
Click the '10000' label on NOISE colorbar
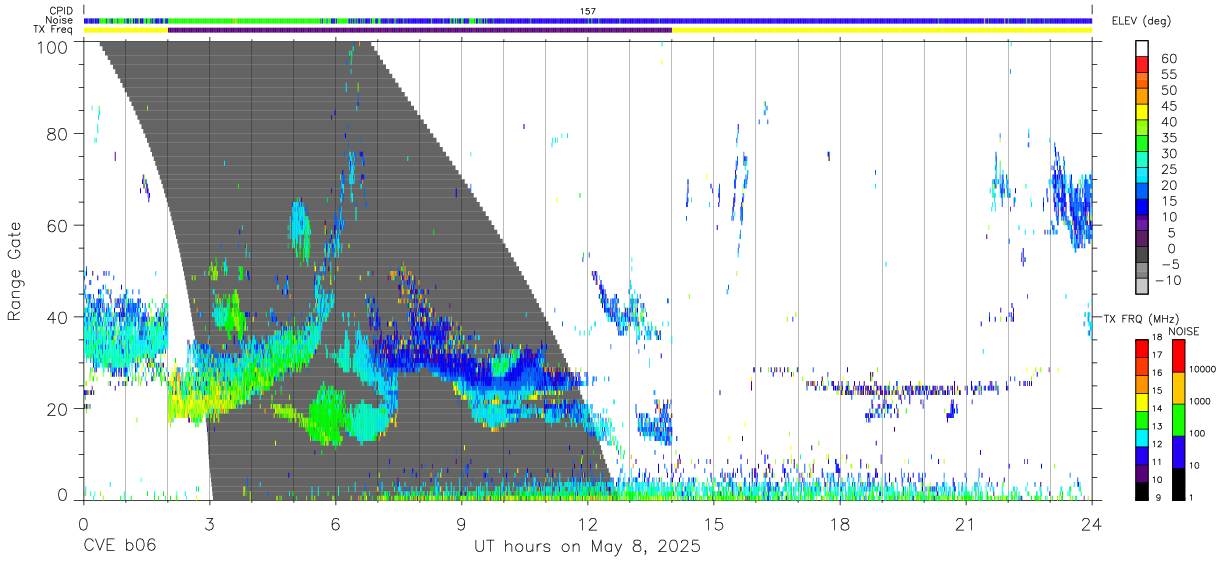pos(1204,370)
